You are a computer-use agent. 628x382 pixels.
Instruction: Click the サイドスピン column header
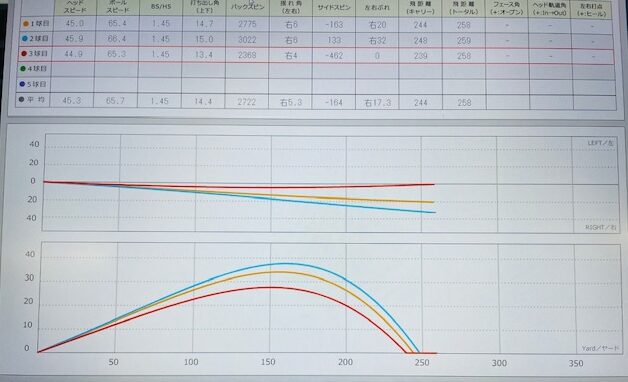[x=334, y=8]
